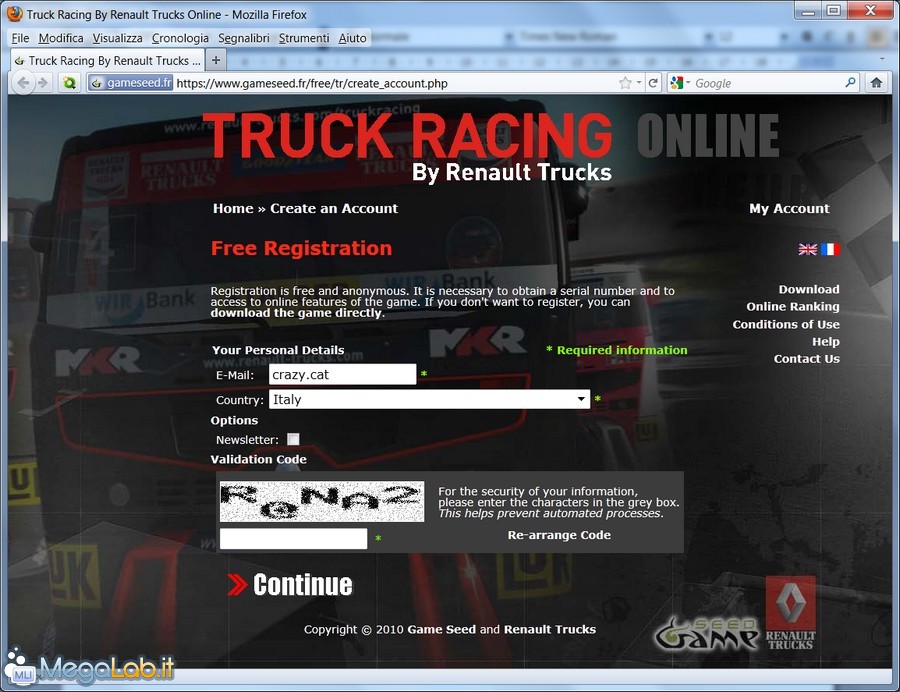Expand the Country dropdown showing Italy
Screen dimensions: 900x692
(x=429, y=399)
